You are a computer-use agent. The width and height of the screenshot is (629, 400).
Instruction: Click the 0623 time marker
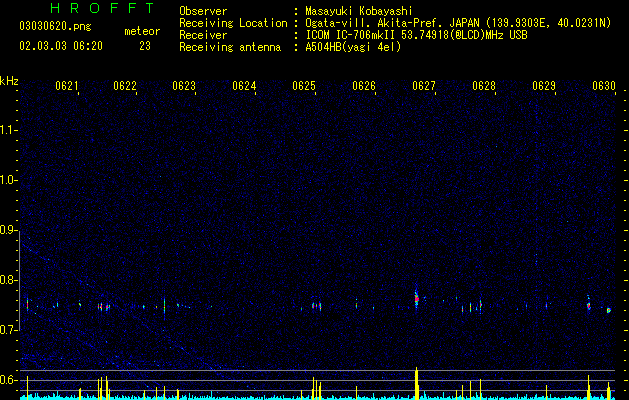click(x=184, y=86)
